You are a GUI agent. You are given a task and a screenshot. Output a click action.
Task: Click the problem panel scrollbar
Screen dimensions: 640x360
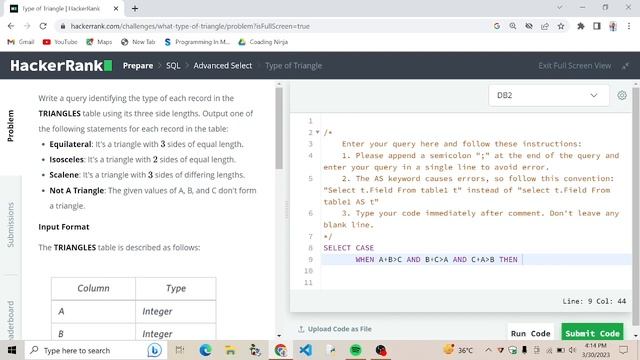(279, 129)
